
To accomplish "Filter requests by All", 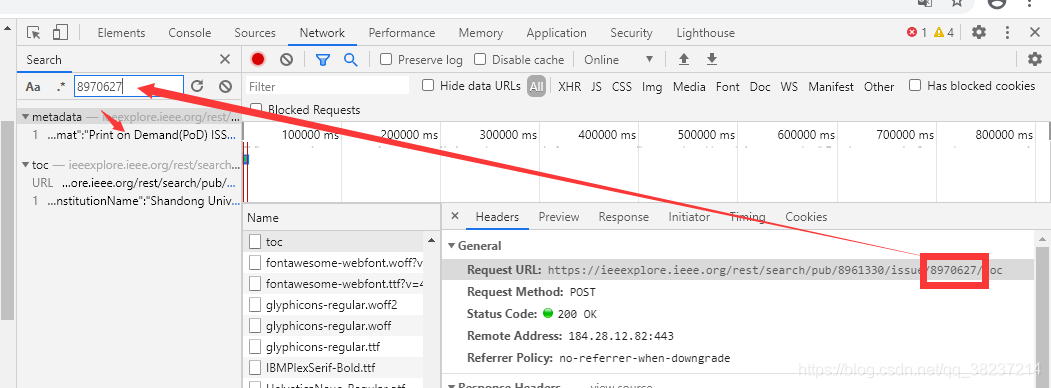I will coord(536,86).
